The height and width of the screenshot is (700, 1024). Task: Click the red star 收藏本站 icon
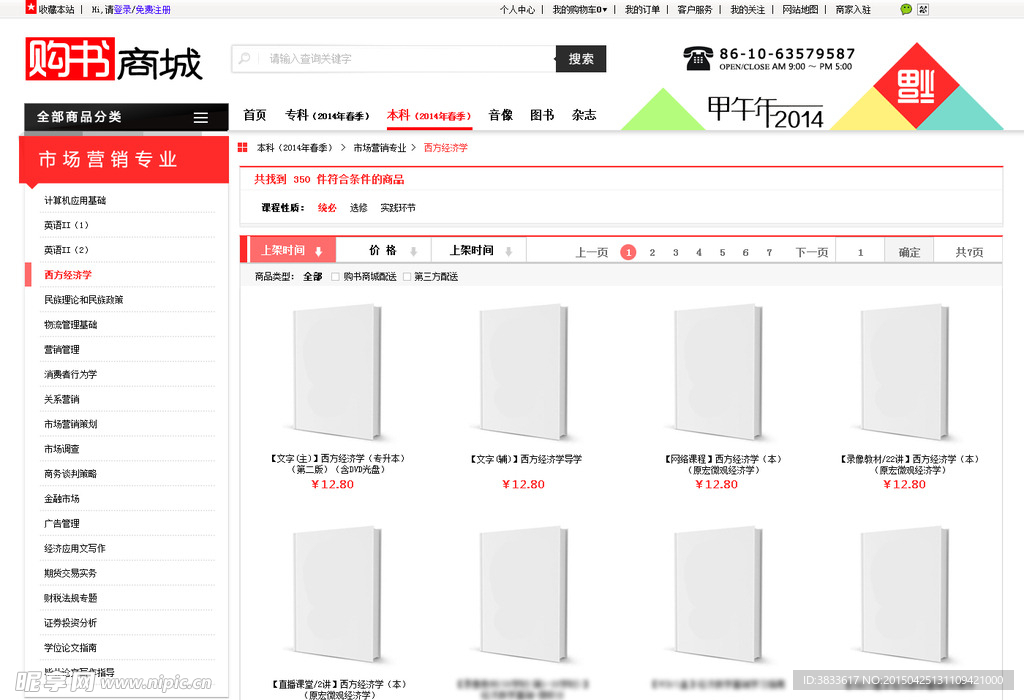click(30, 9)
